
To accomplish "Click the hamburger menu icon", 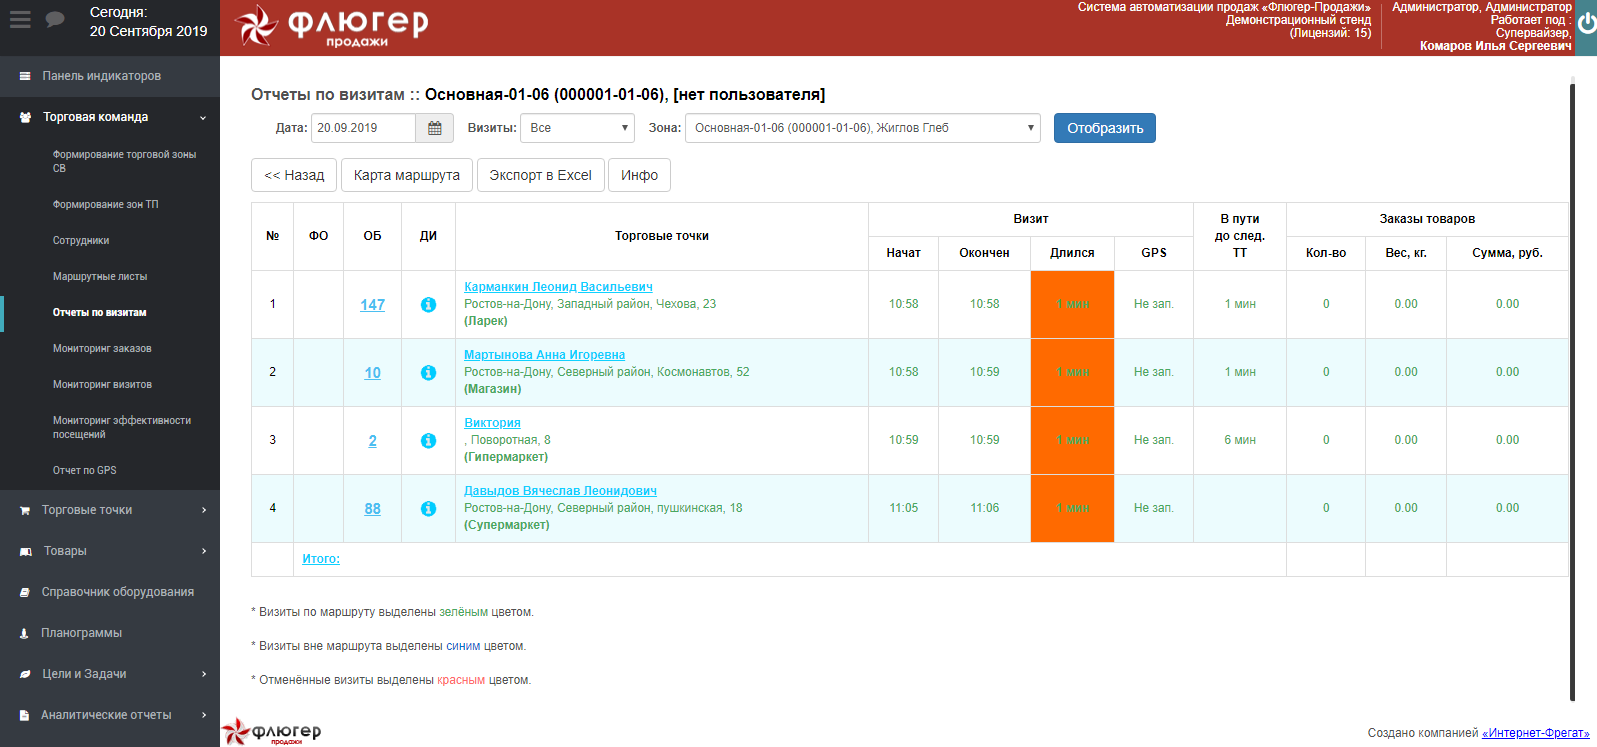I will 20,20.
